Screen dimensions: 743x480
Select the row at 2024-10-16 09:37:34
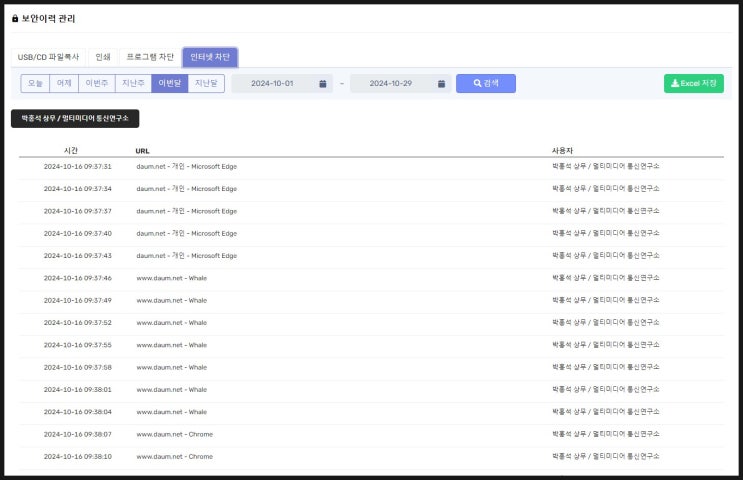pos(371,189)
